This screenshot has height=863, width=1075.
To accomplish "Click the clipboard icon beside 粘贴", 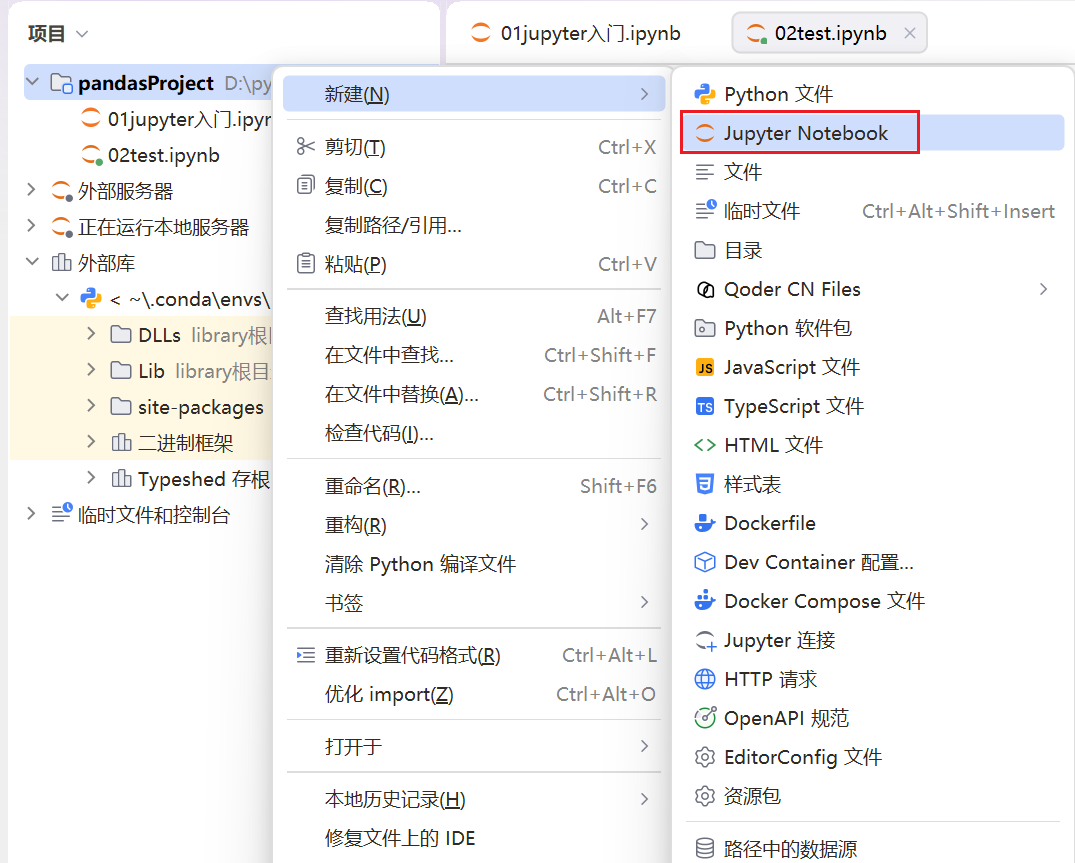I will coord(305,263).
